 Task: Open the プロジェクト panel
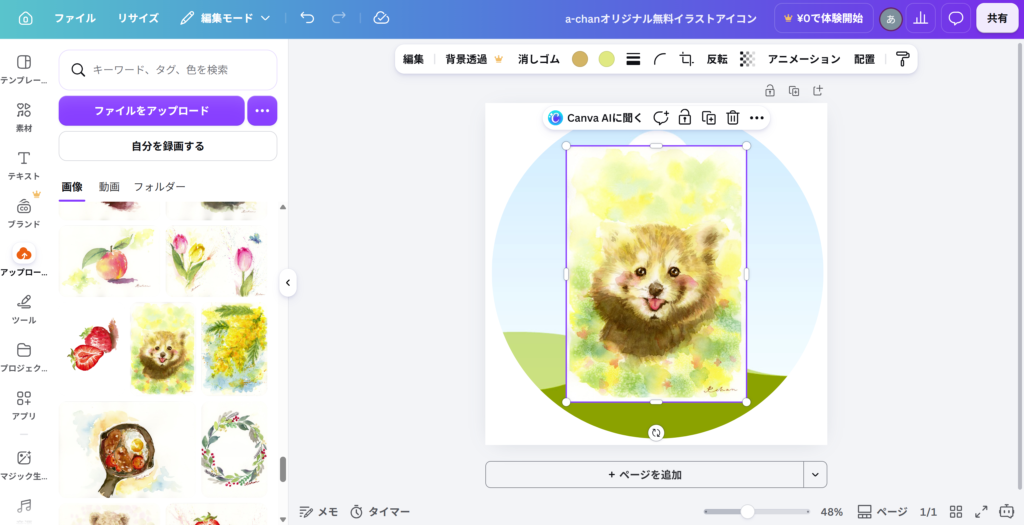(24, 357)
